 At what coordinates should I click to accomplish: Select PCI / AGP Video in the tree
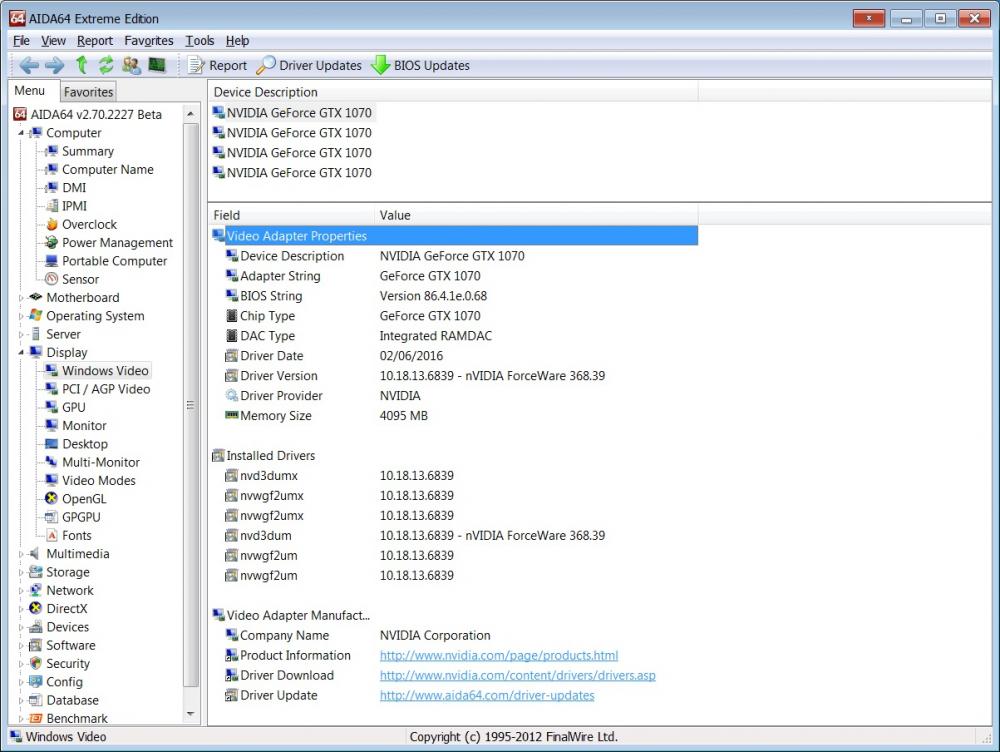click(106, 389)
